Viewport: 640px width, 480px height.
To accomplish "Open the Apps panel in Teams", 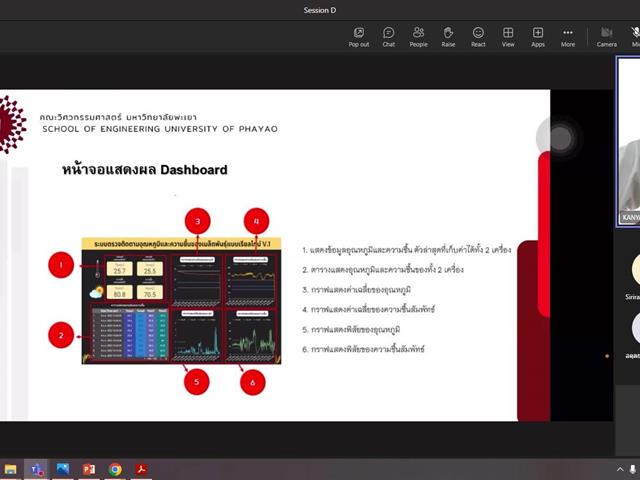I will coord(538,37).
